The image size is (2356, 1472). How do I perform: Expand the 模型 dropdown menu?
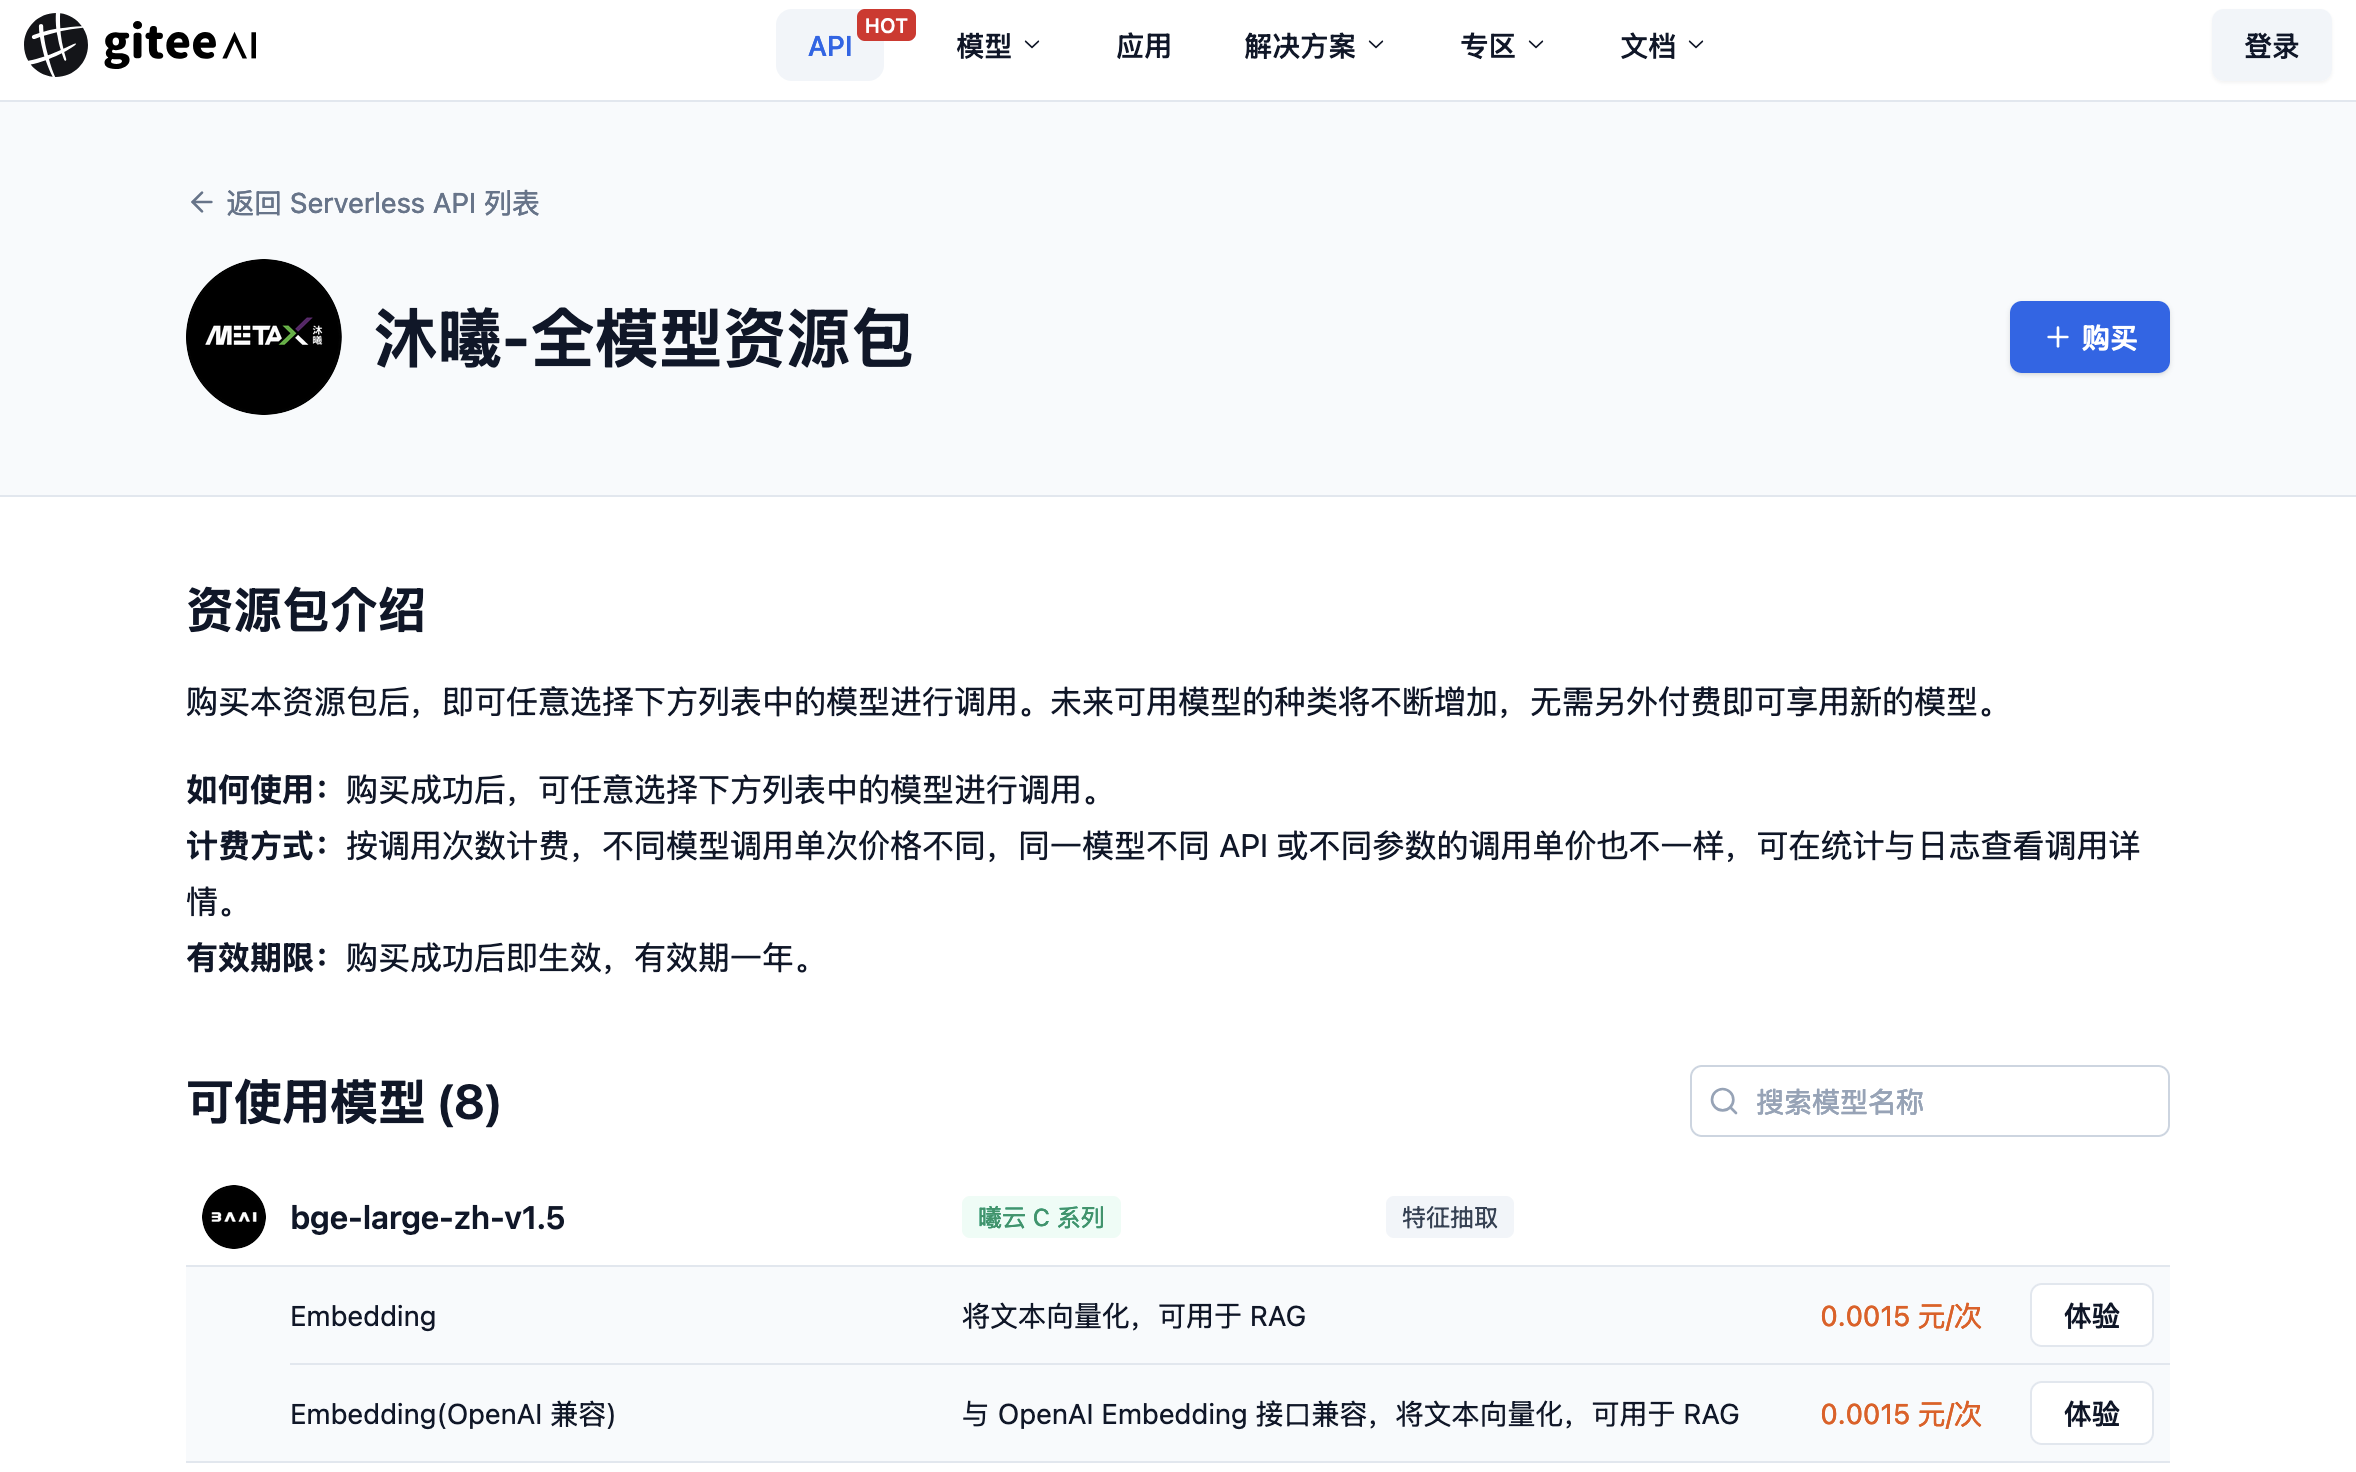point(998,46)
